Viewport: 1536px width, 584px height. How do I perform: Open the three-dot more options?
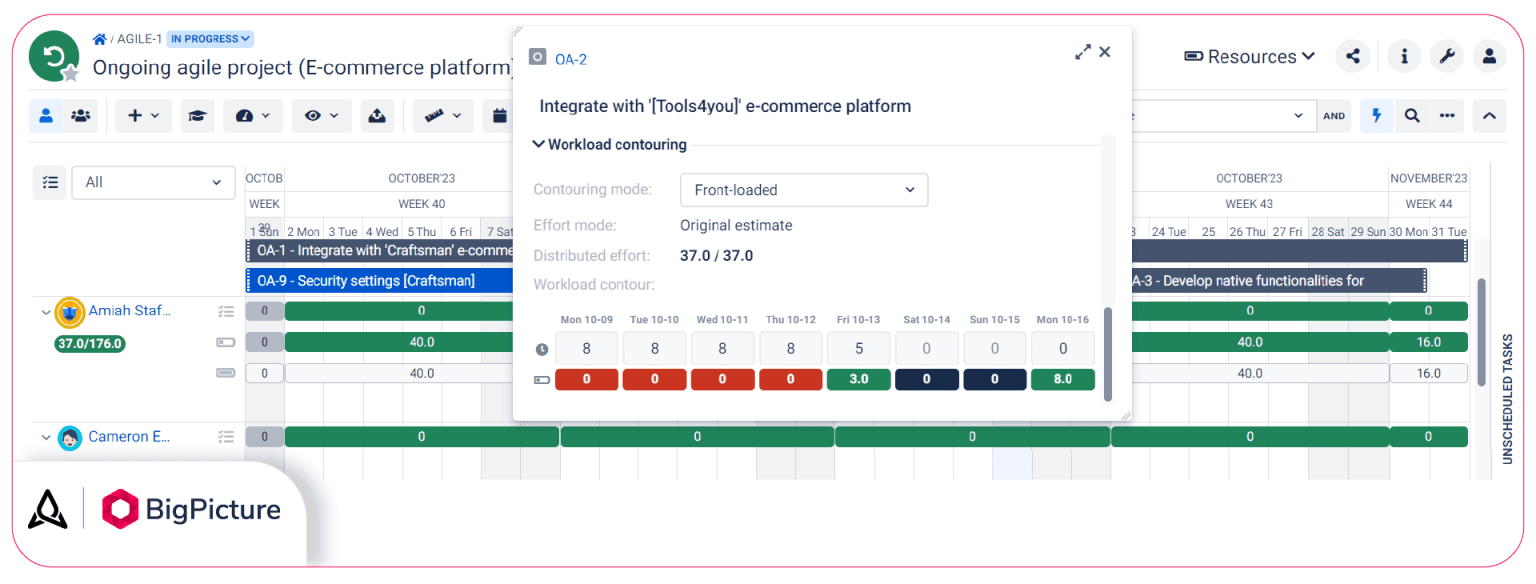1447,116
